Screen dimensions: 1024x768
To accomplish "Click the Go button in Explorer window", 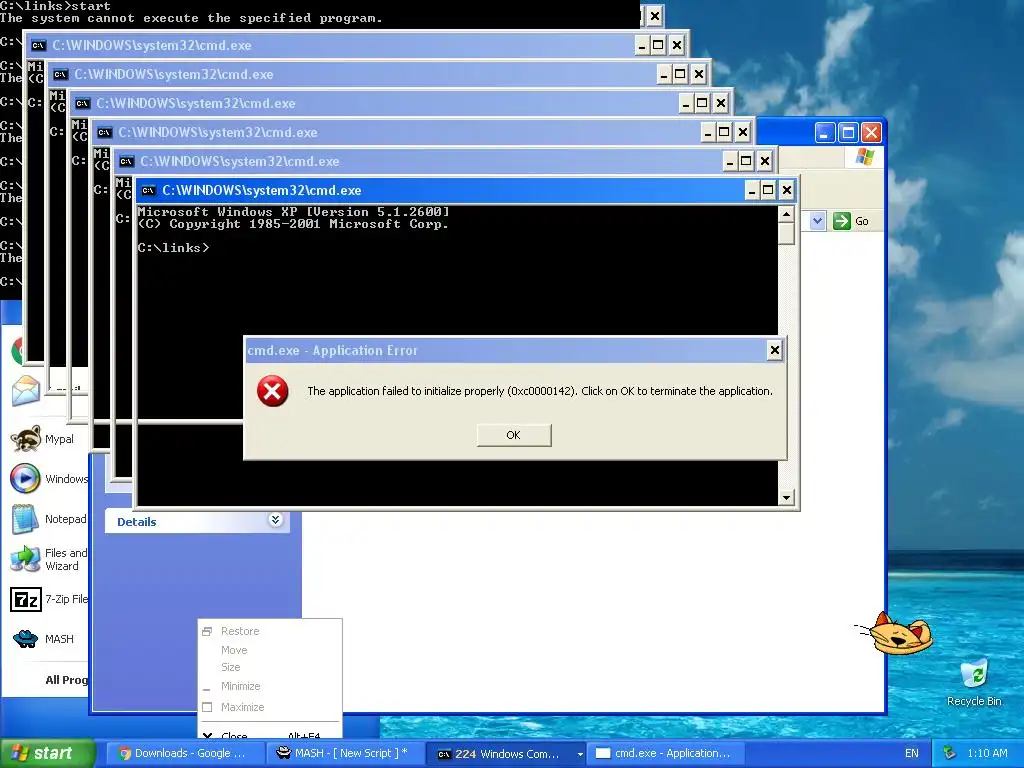I will click(851, 221).
